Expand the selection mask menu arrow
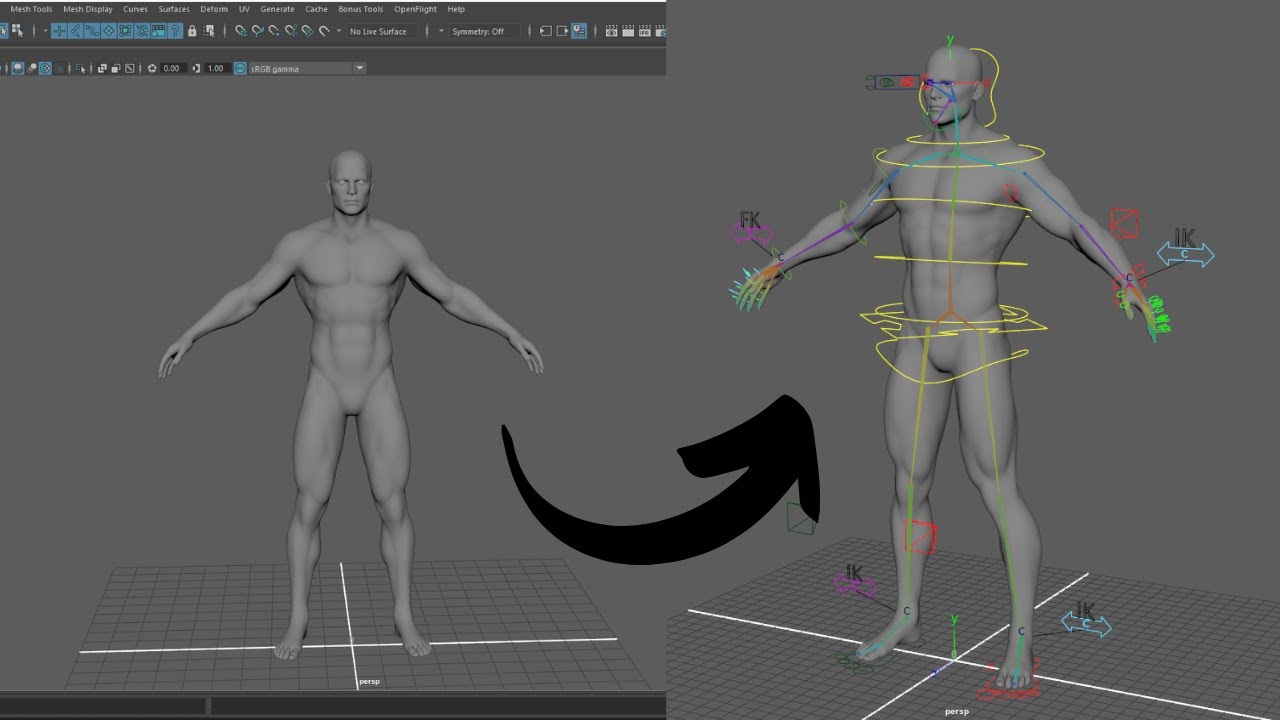Image resolution: width=1280 pixels, height=720 pixels. pyautogui.click(x=45, y=31)
